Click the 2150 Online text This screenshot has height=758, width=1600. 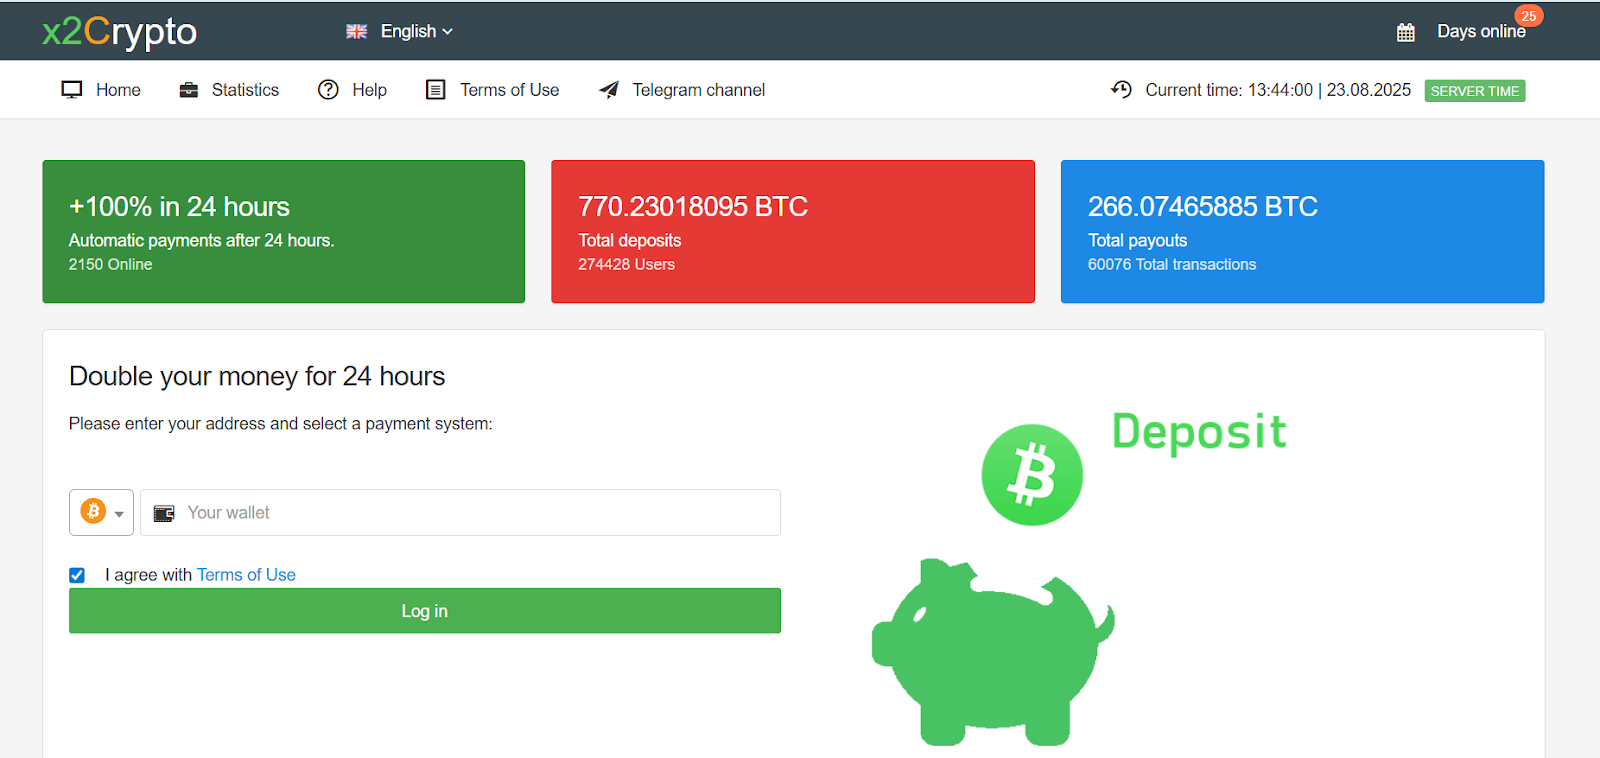(x=110, y=265)
